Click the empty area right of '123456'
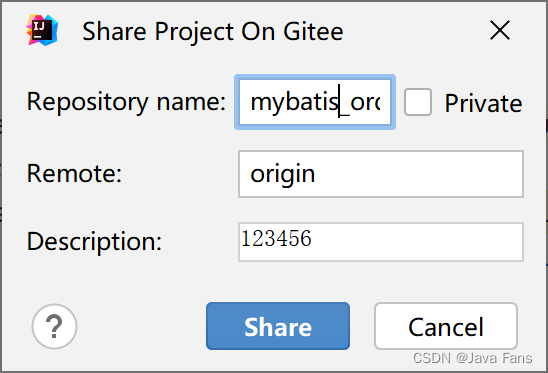Viewport: 548px width, 373px height. coord(416,242)
